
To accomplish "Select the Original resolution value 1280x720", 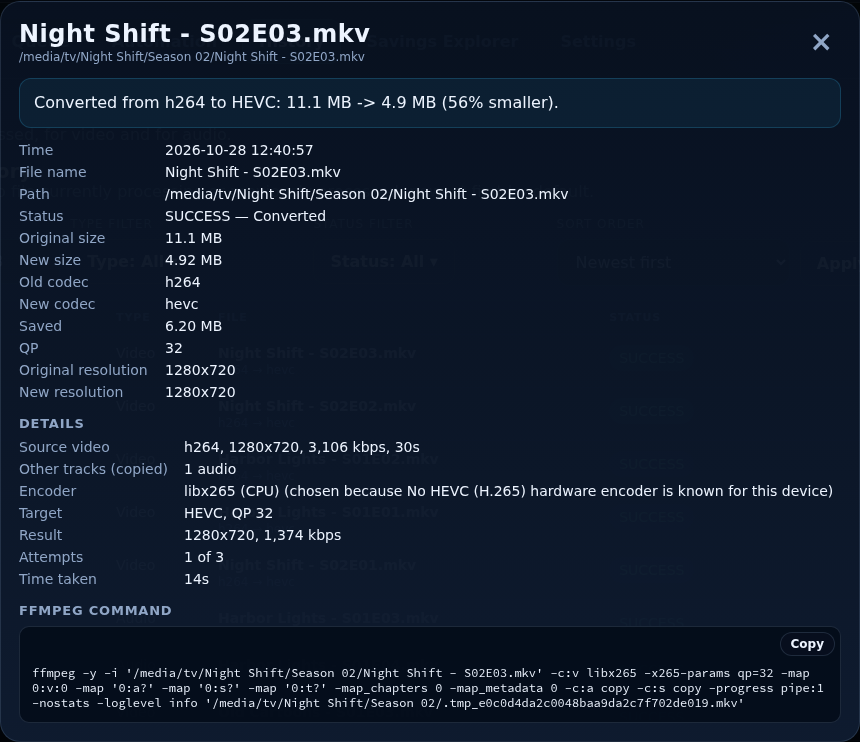I will [200, 370].
